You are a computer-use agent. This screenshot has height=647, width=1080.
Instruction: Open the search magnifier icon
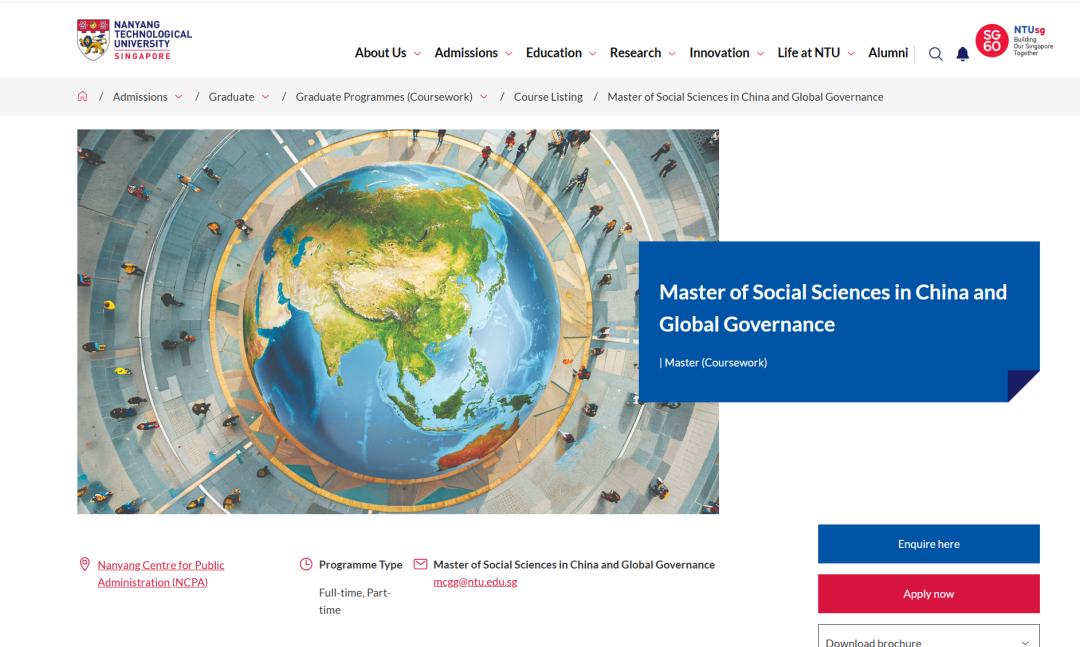click(x=935, y=54)
